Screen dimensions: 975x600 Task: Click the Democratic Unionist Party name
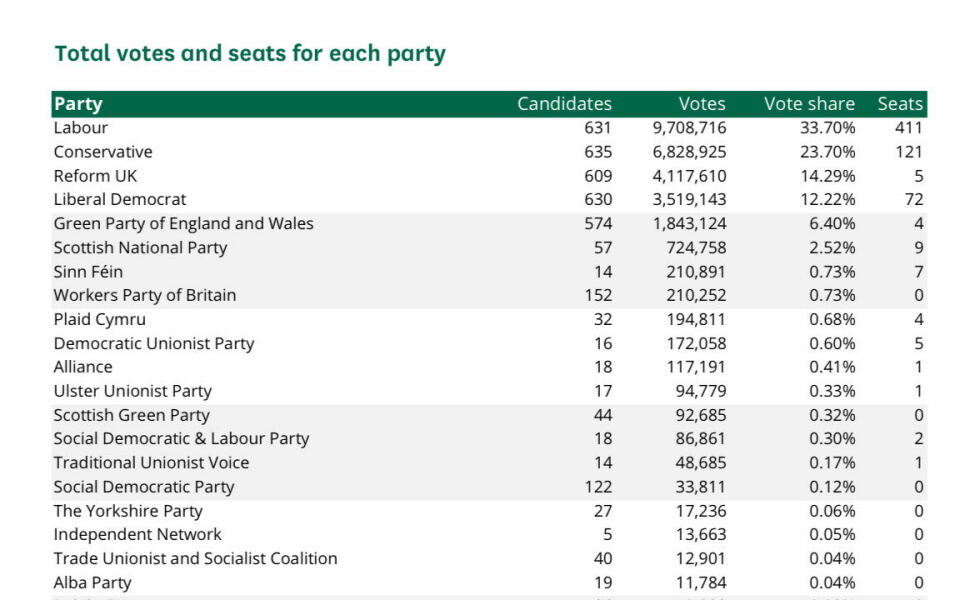[x=154, y=344]
